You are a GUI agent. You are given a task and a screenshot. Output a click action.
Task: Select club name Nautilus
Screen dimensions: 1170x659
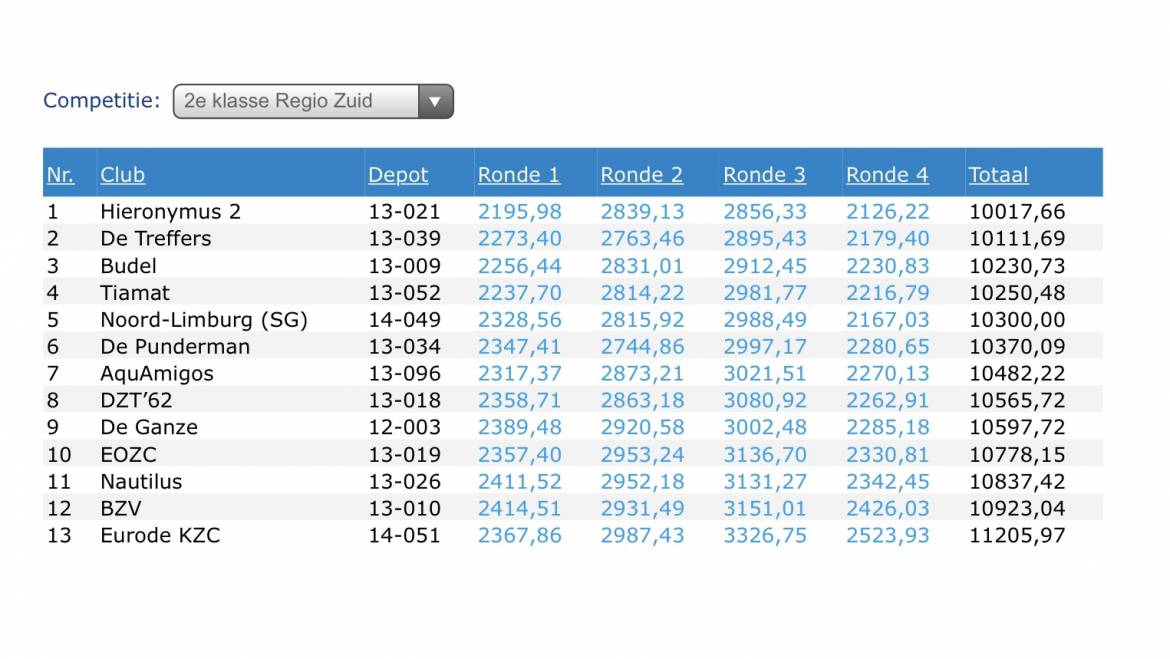141,482
